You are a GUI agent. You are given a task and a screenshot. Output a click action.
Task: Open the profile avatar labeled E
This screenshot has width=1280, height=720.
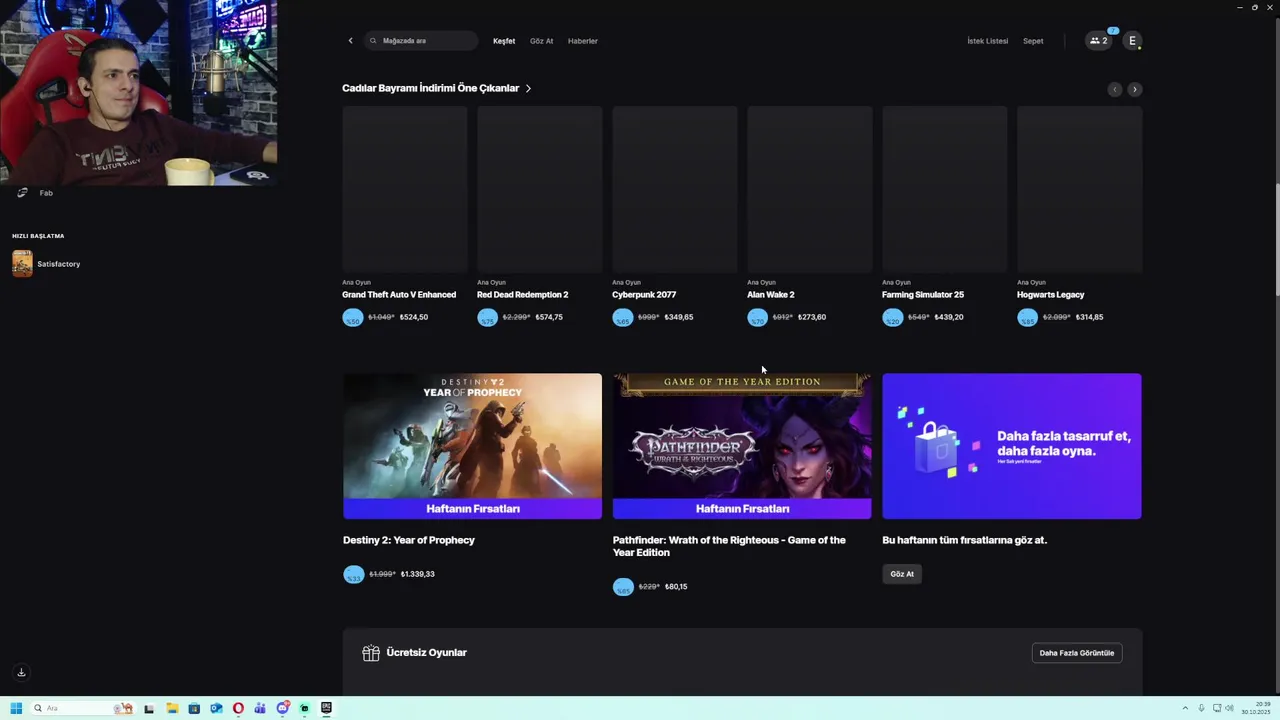point(1132,41)
